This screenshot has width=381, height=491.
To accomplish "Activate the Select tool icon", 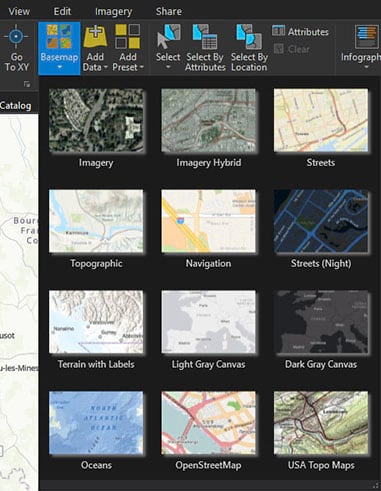I will [x=169, y=36].
